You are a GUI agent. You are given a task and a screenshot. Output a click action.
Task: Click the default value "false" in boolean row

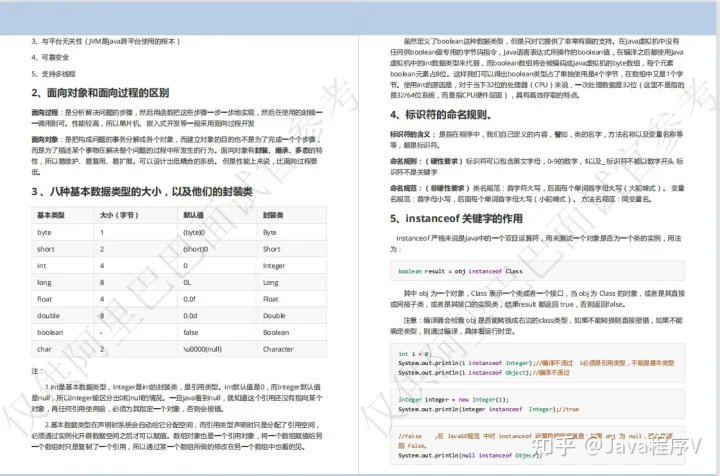point(191,332)
